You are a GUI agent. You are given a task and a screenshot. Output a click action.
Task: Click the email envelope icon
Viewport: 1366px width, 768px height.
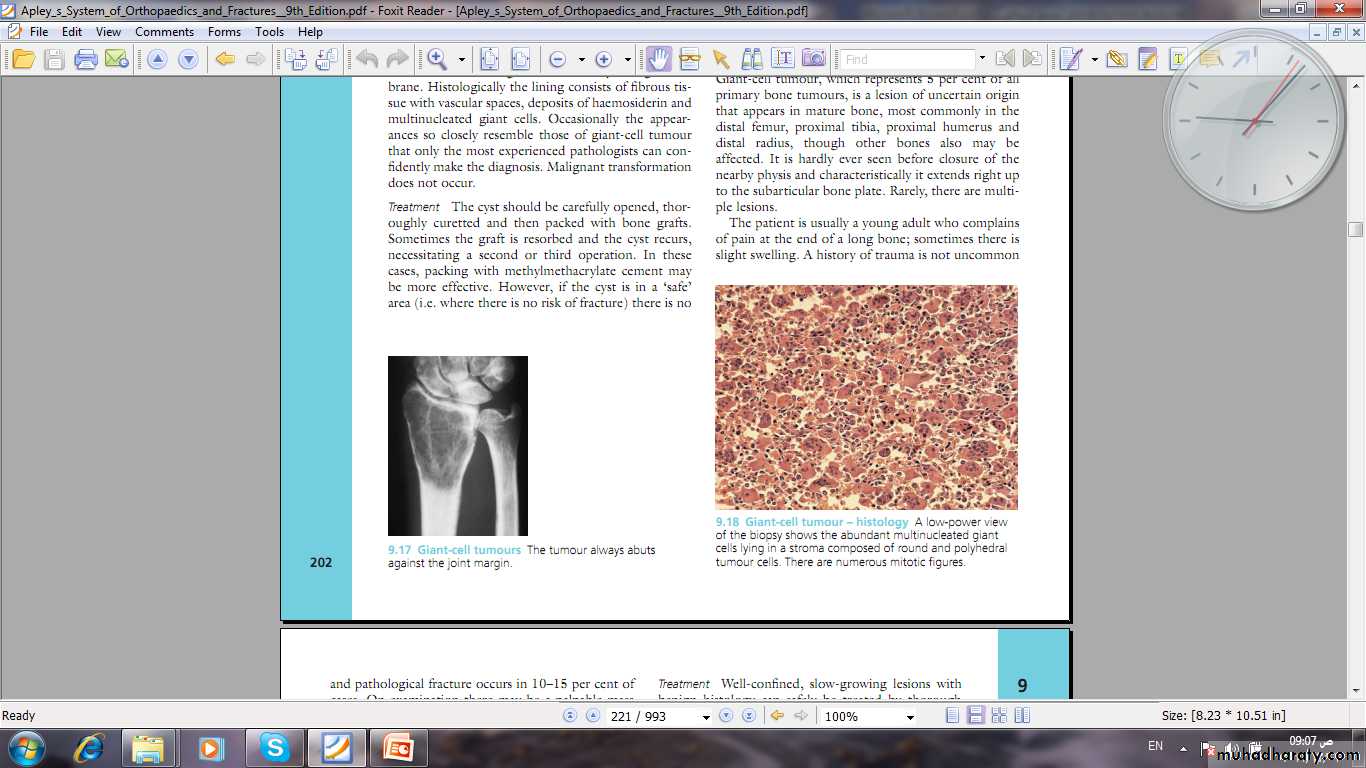(x=116, y=59)
